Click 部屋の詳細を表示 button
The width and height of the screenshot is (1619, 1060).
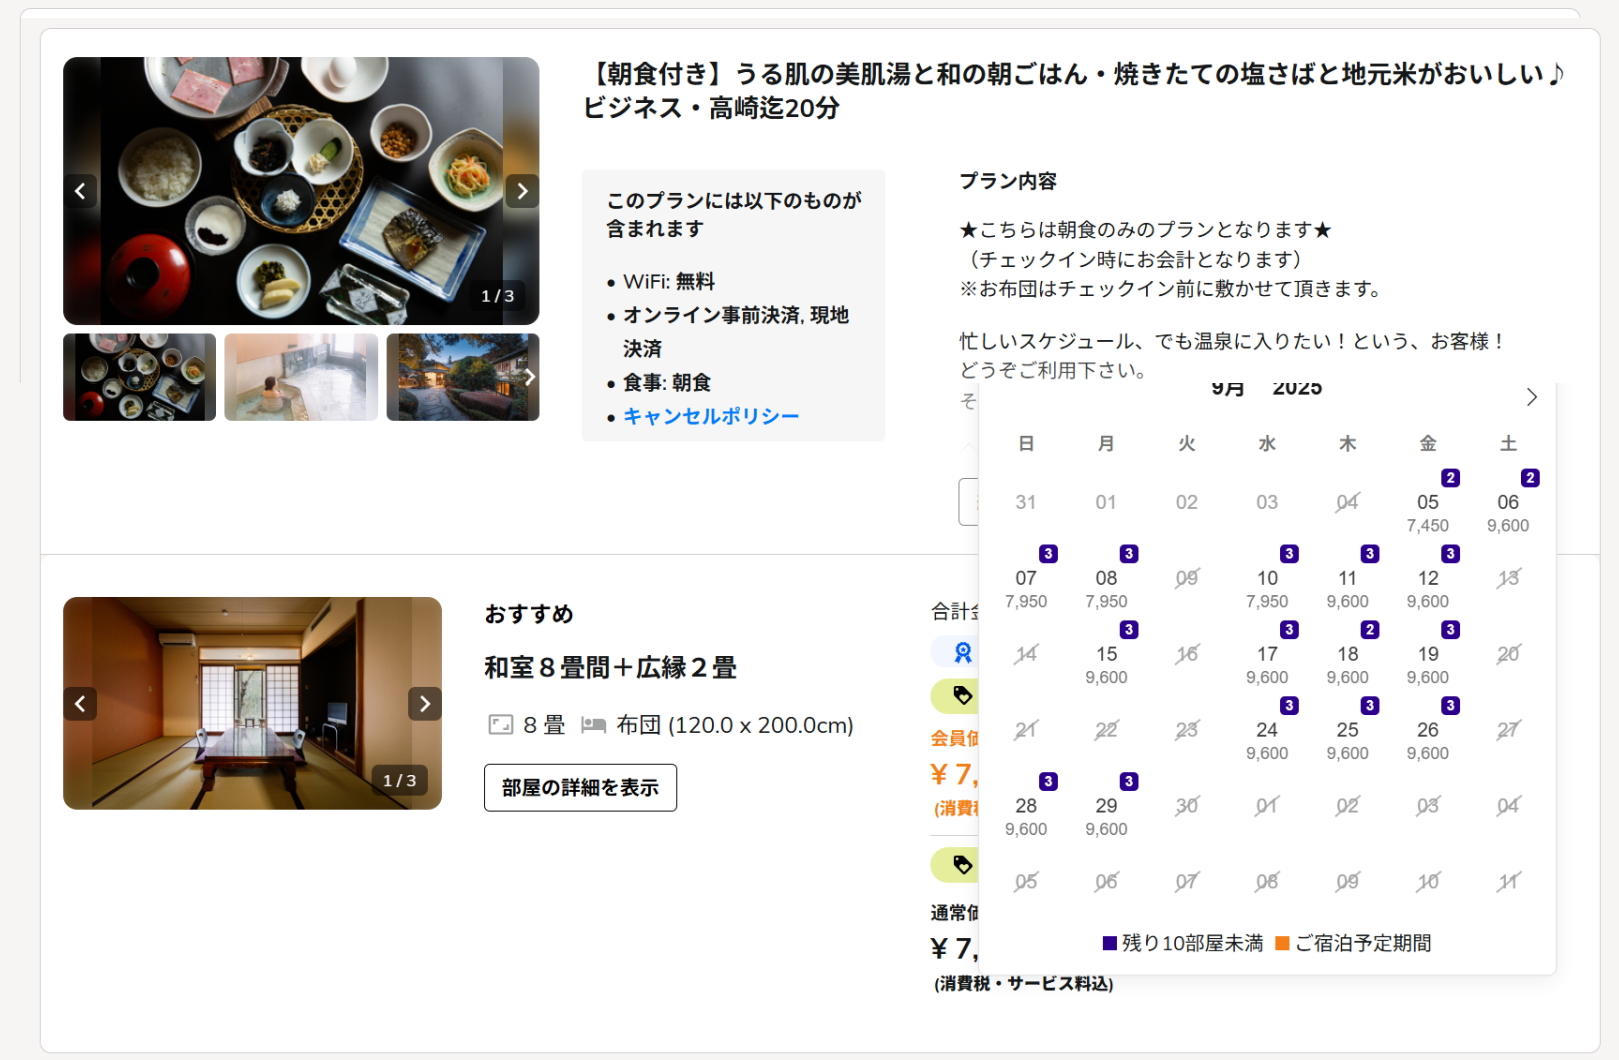coord(580,788)
